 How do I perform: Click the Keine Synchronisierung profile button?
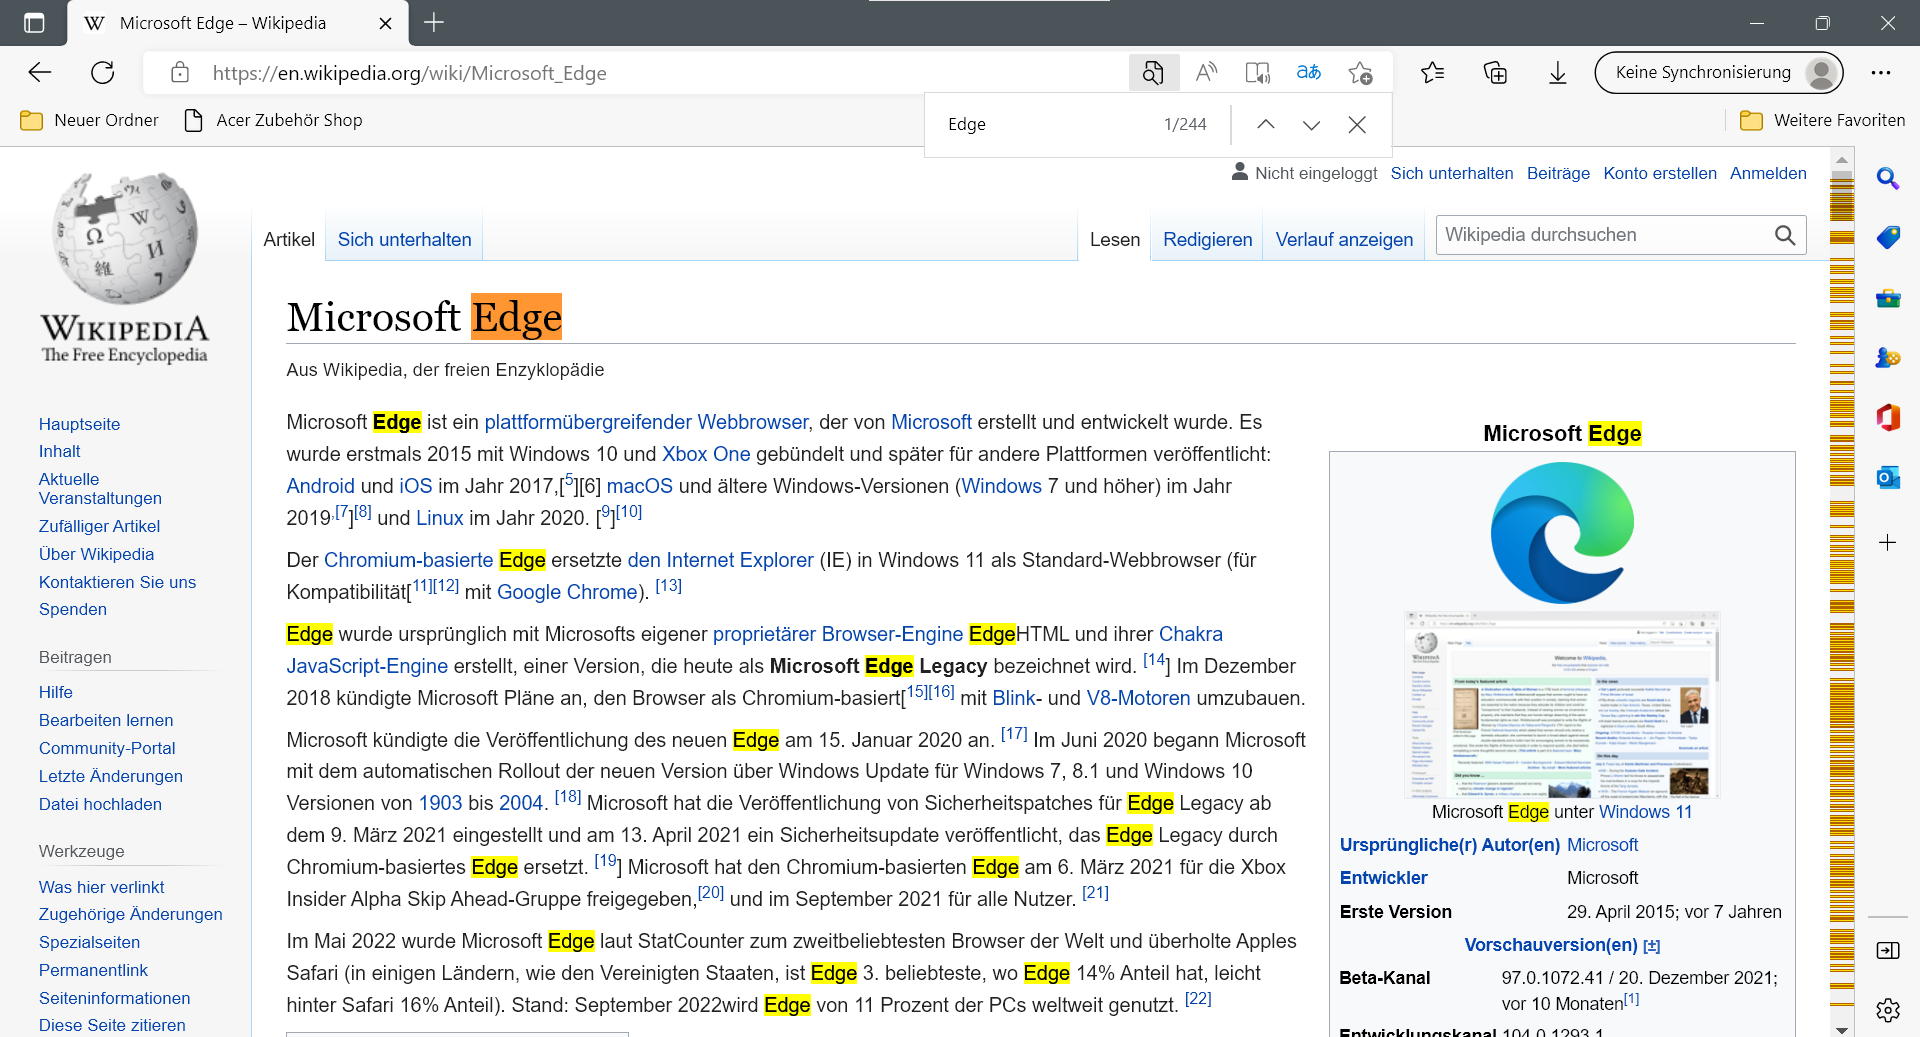click(1718, 73)
